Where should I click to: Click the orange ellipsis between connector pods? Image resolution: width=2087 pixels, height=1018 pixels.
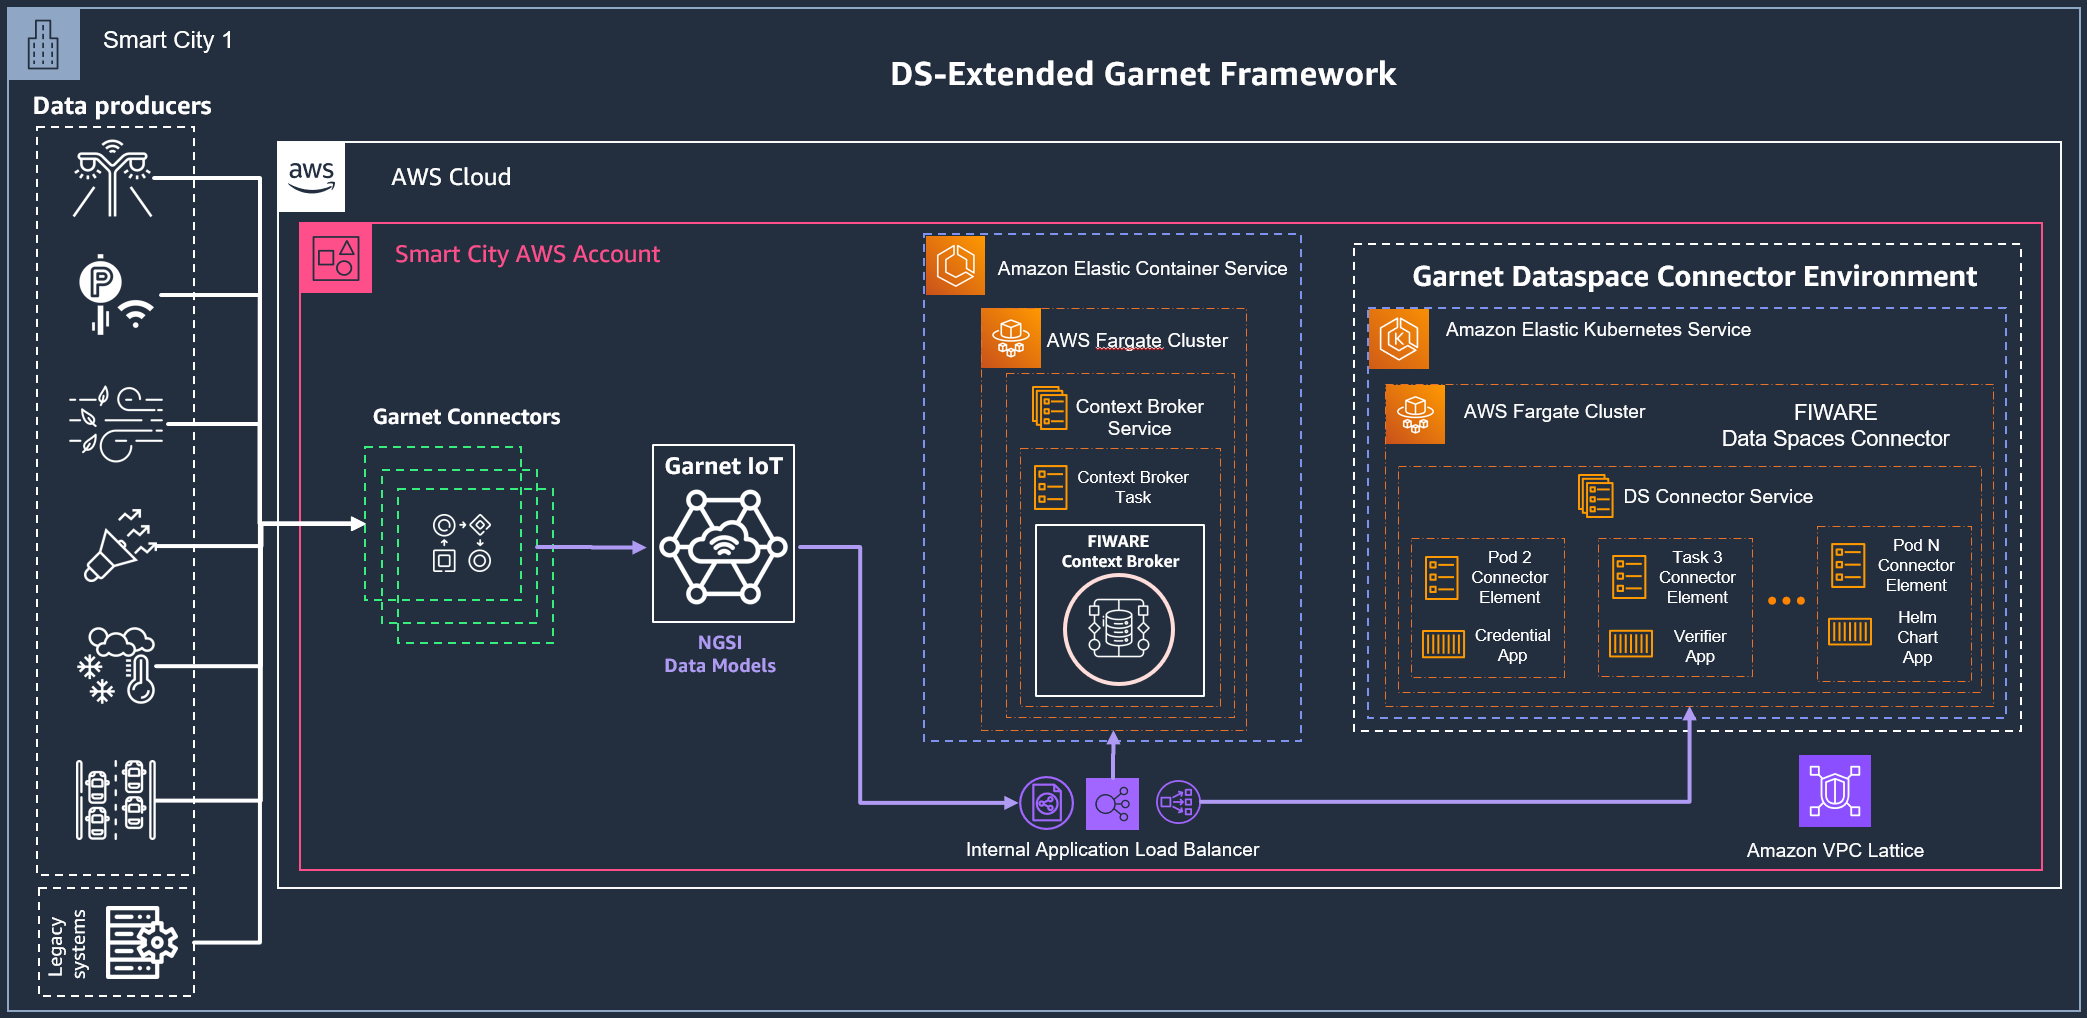click(1786, 601)
